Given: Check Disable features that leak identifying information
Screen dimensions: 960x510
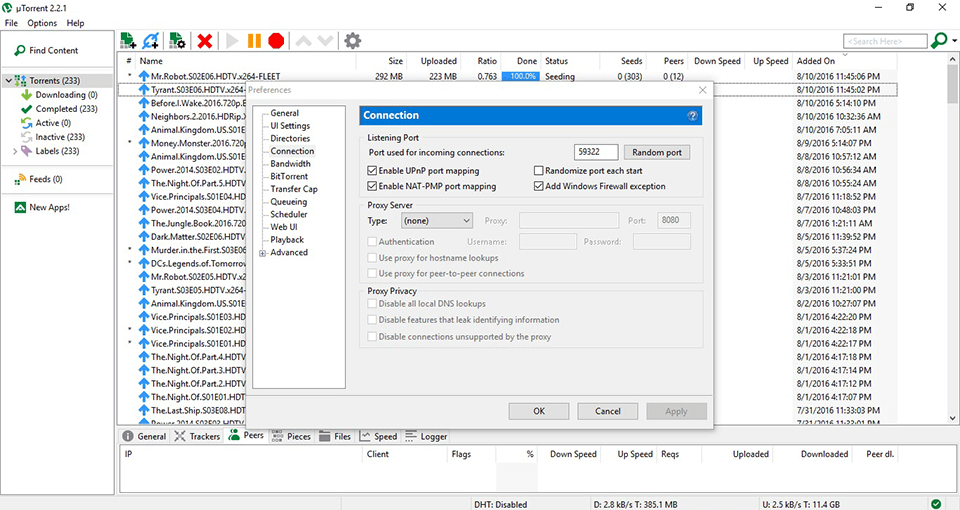Looking at the screenshot, I should pos(372,320).
